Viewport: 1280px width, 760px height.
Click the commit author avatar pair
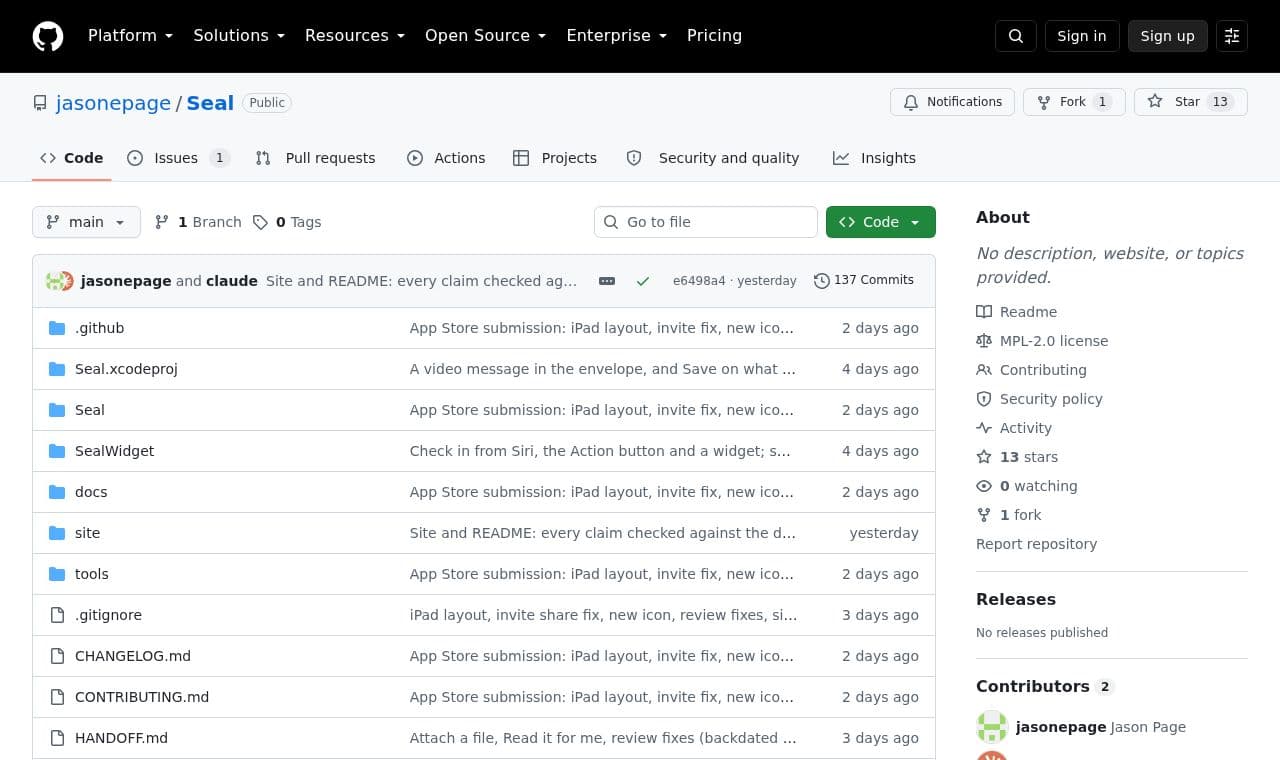pos(60,281)
